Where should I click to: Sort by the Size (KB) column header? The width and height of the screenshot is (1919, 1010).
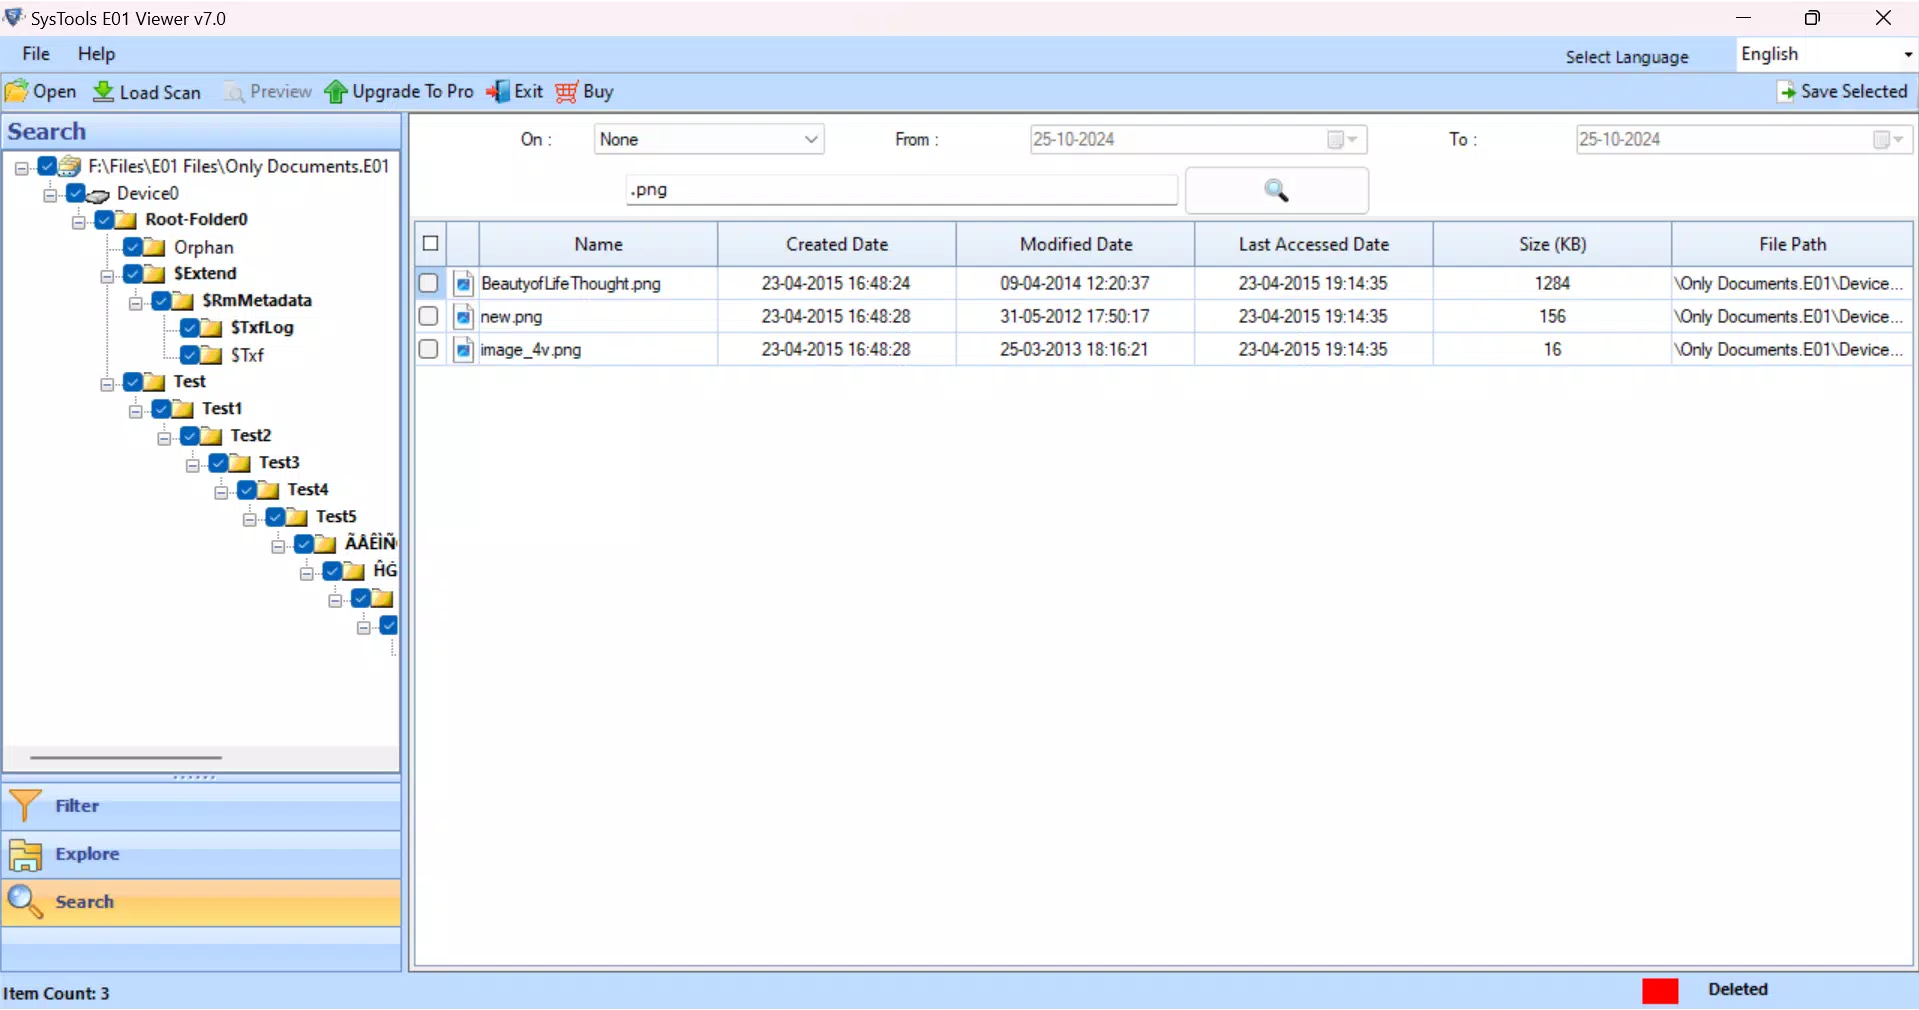click(1553, 244)
